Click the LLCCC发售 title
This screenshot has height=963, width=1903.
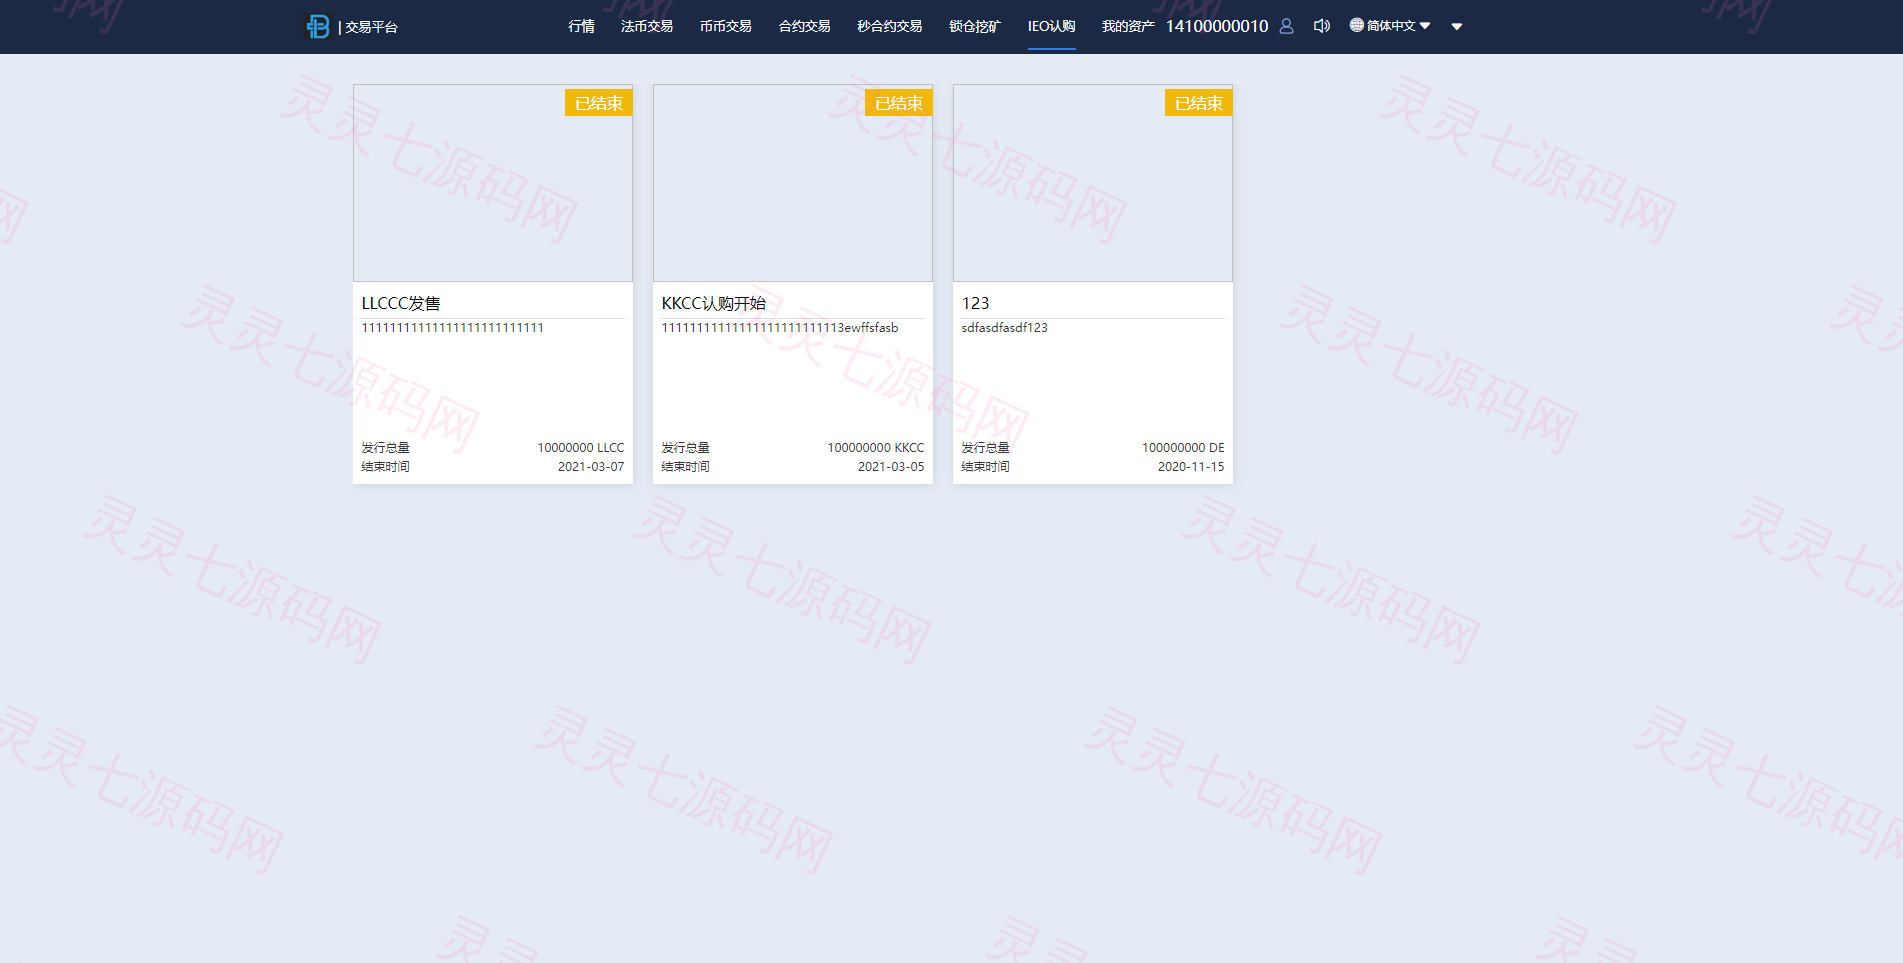tap(401, 303)
